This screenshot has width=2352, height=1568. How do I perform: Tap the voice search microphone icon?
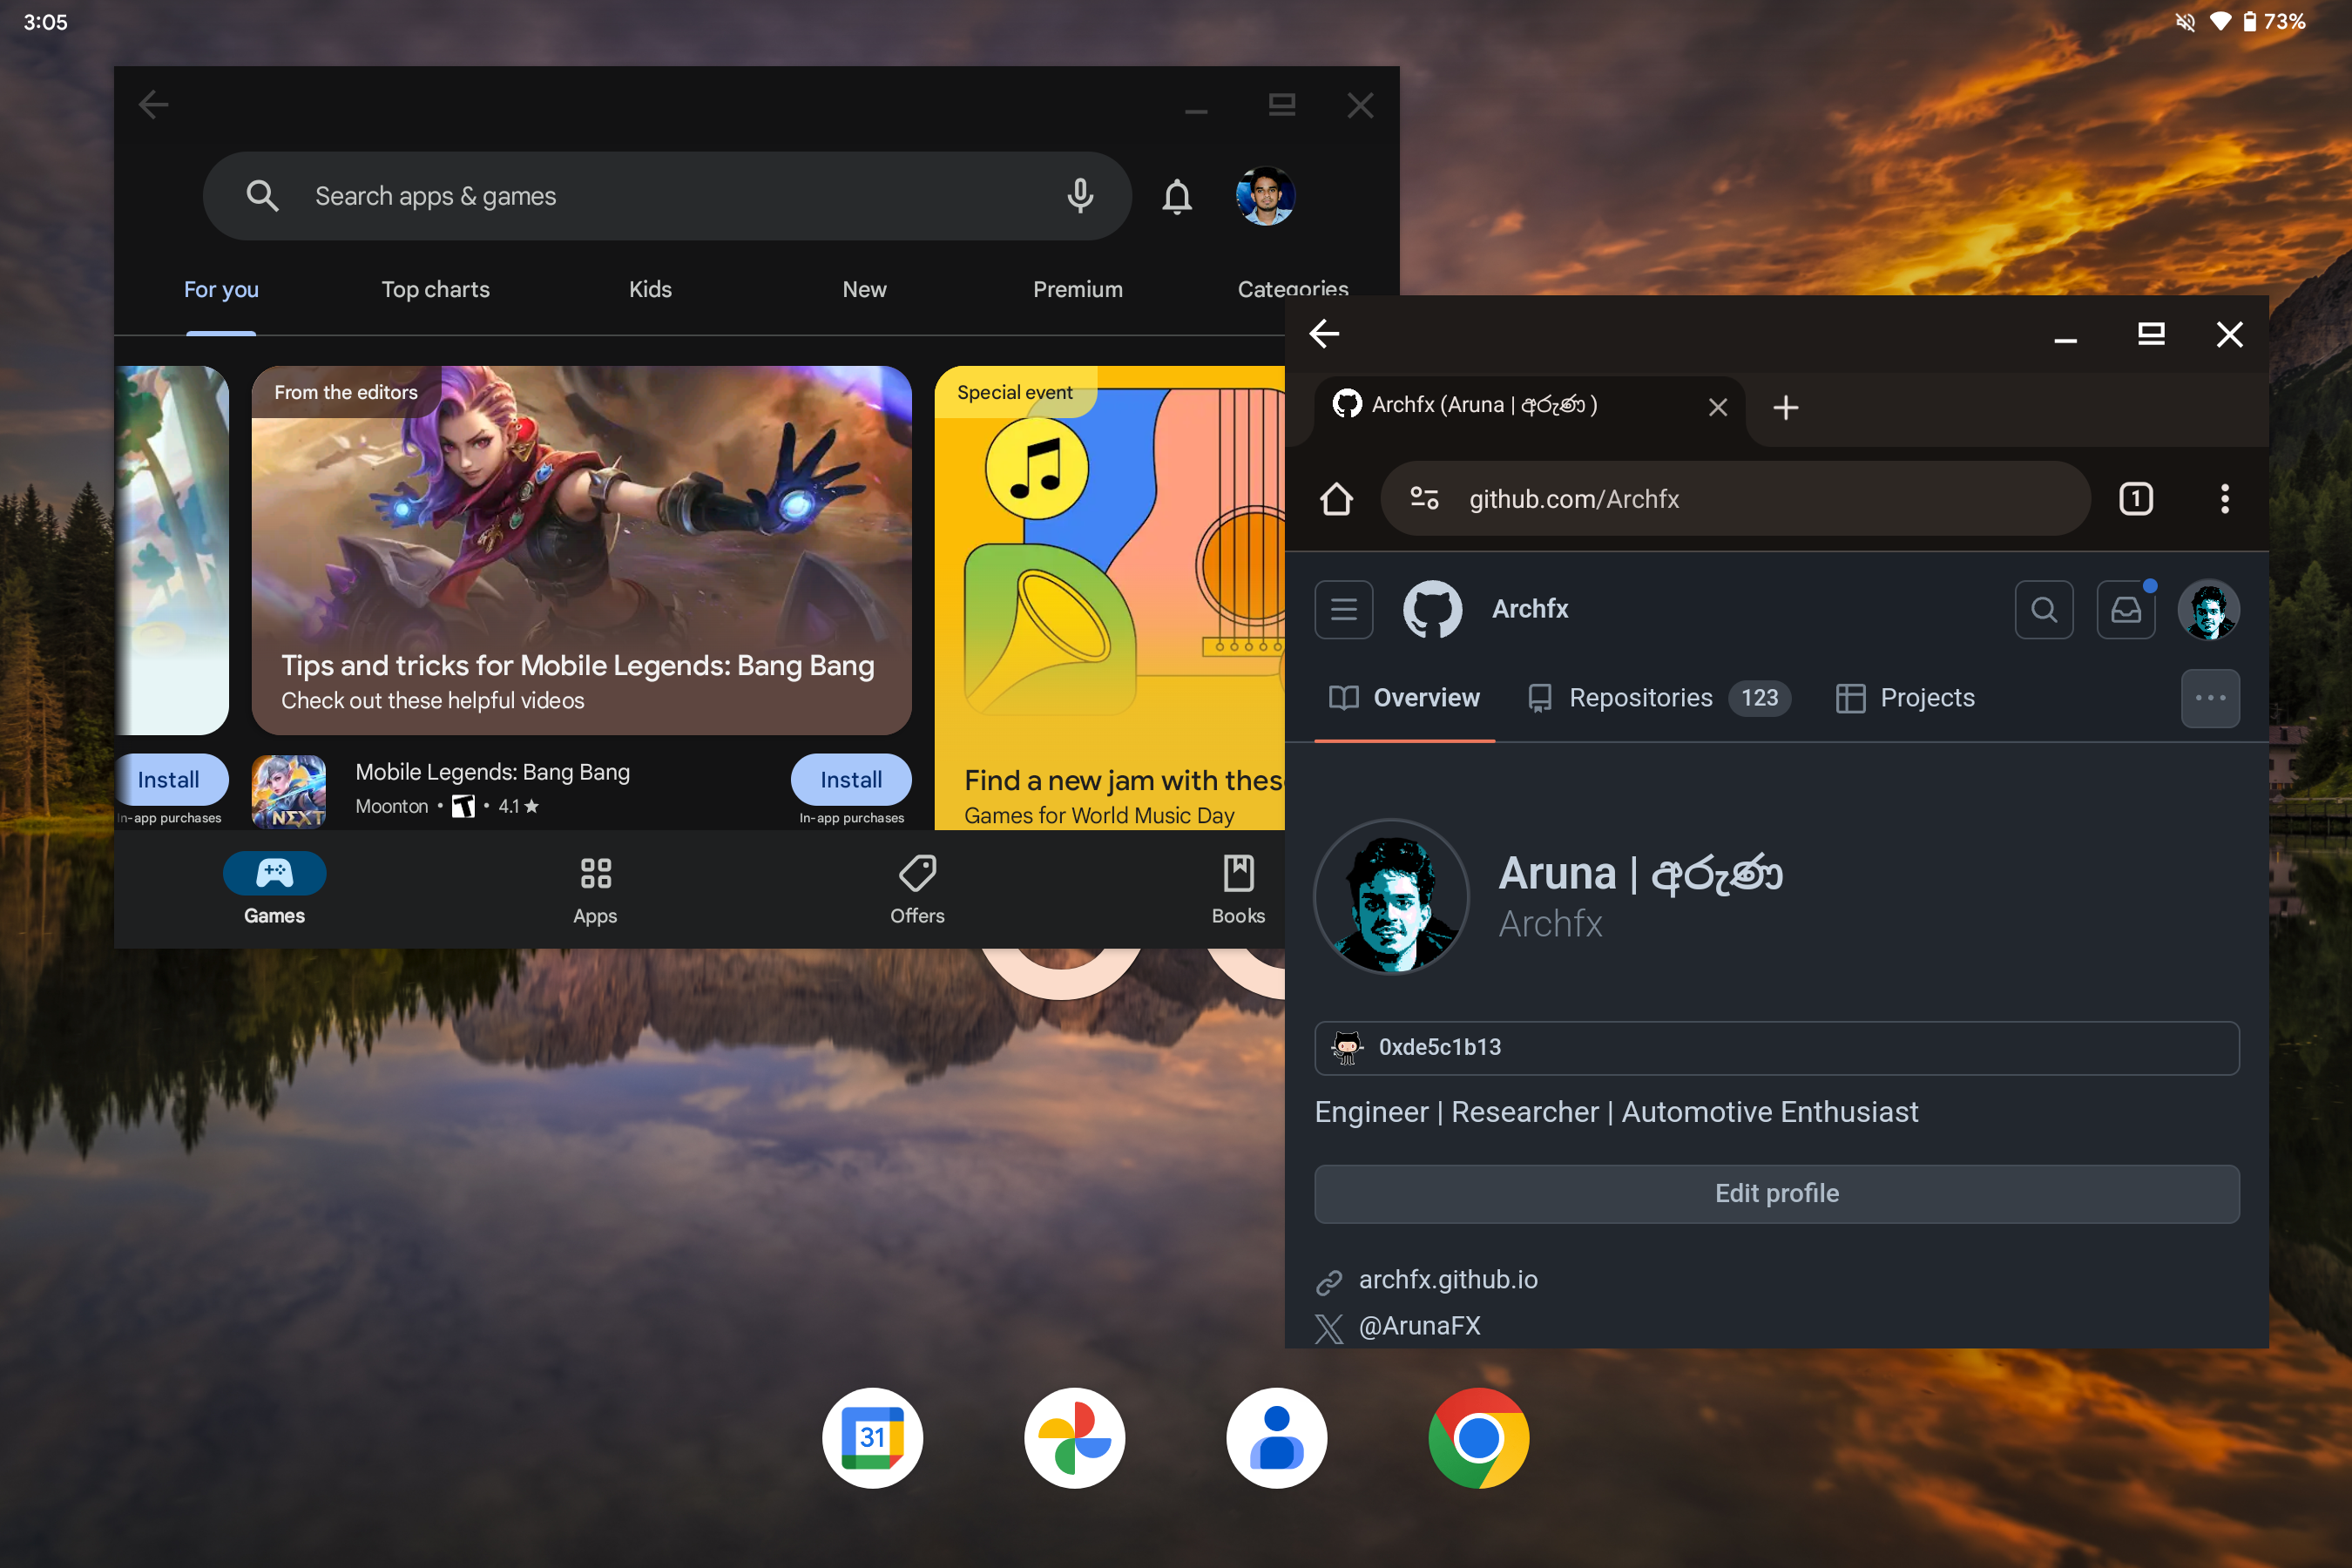coord(1079,196)
